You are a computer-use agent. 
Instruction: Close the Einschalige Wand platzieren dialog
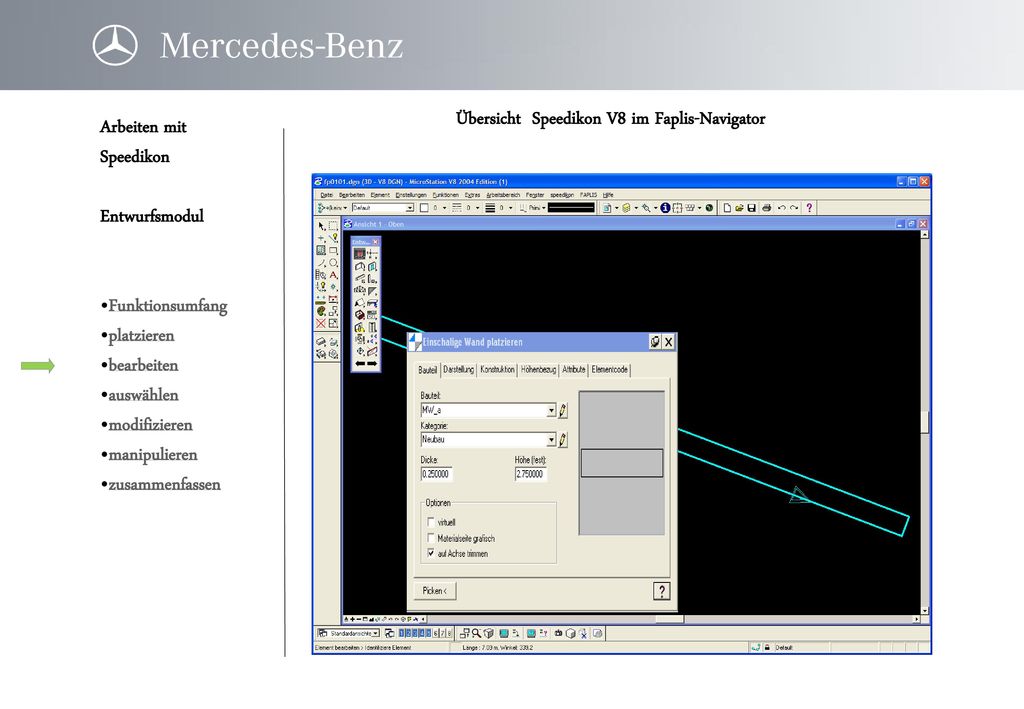tap(668, 341)
